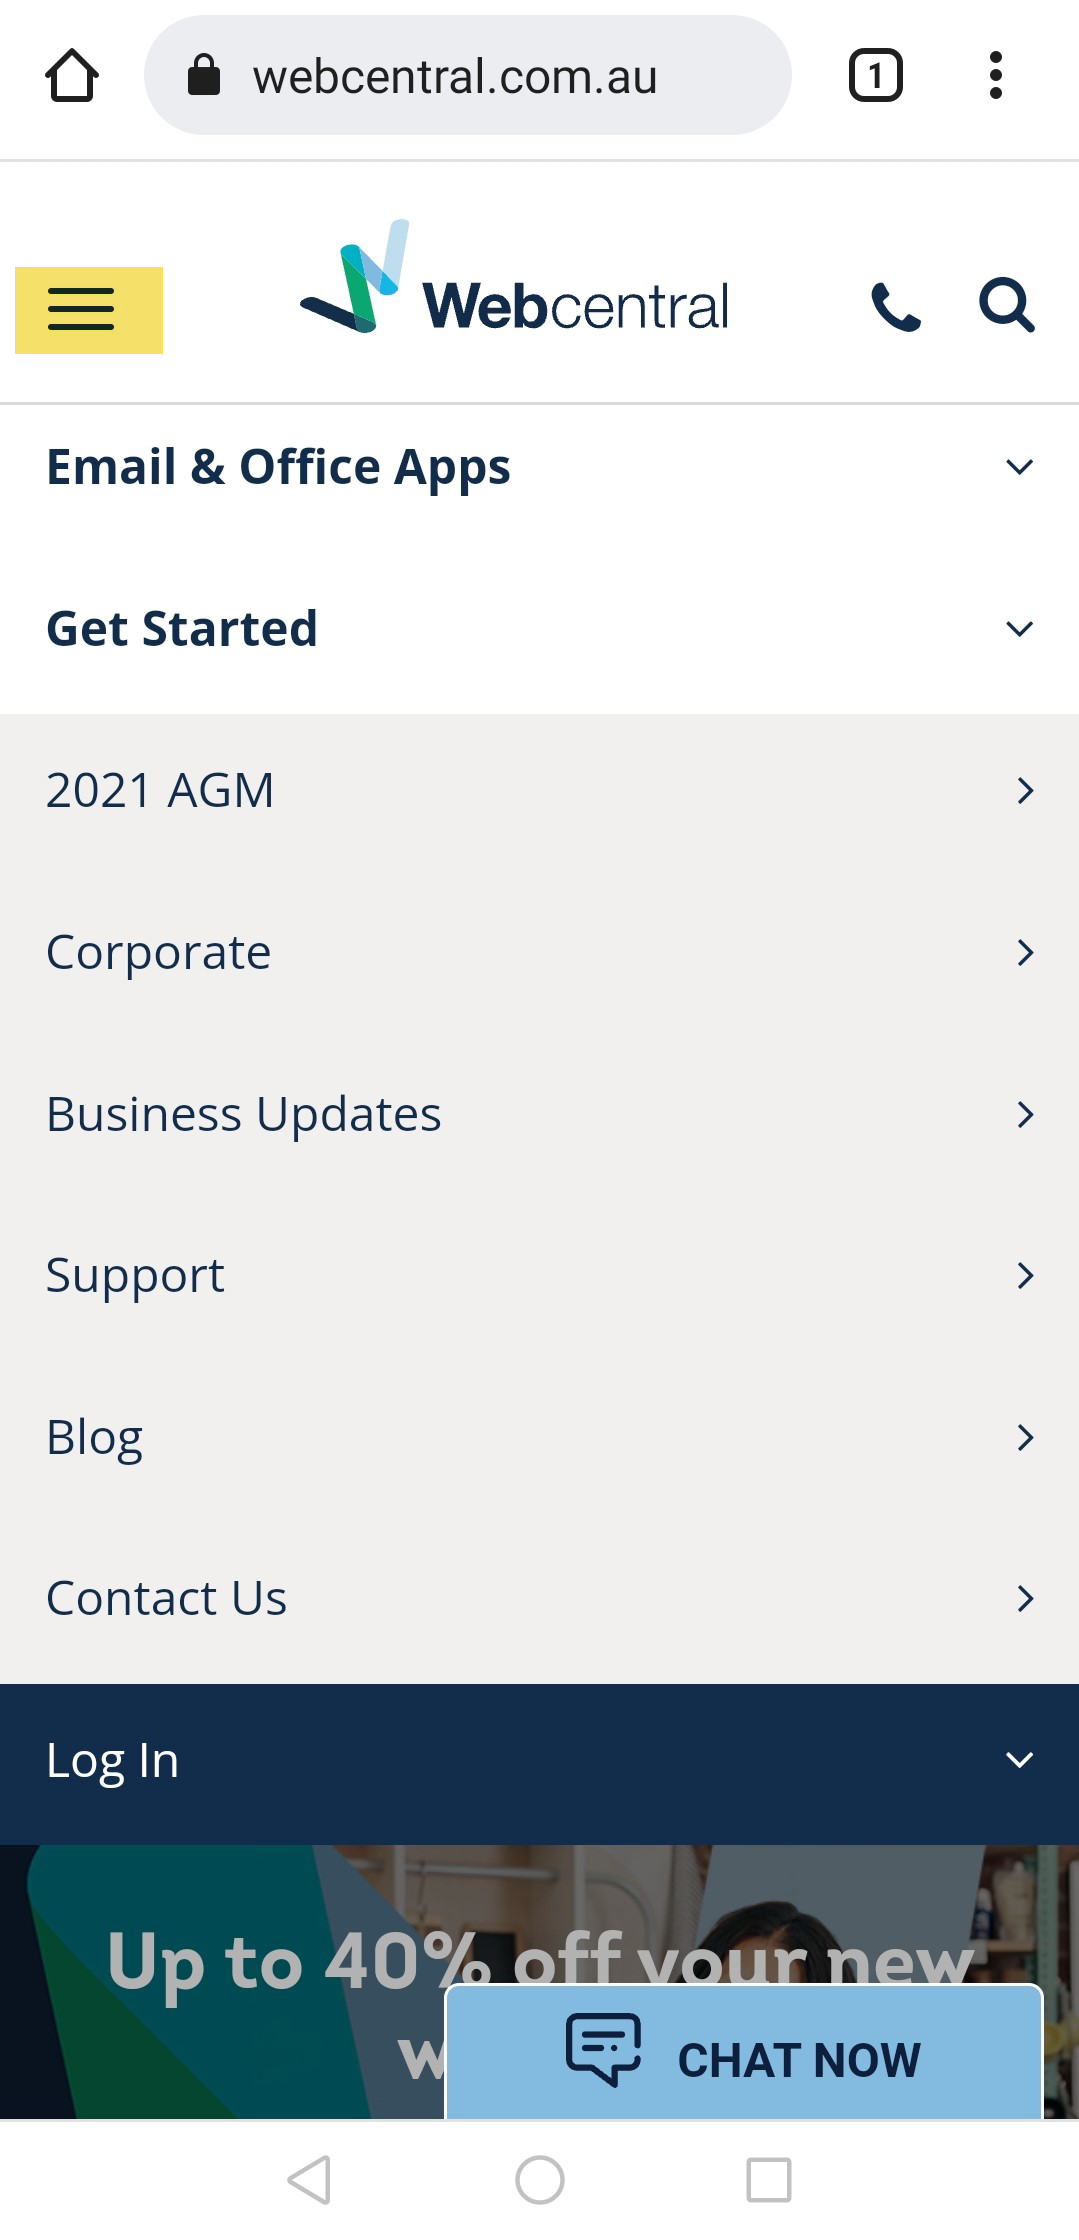Open Business Updates page

pos(539,1115)
